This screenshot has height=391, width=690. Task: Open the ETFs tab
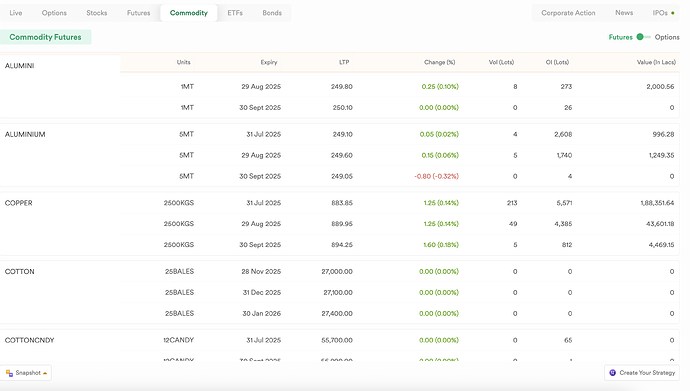235,13
